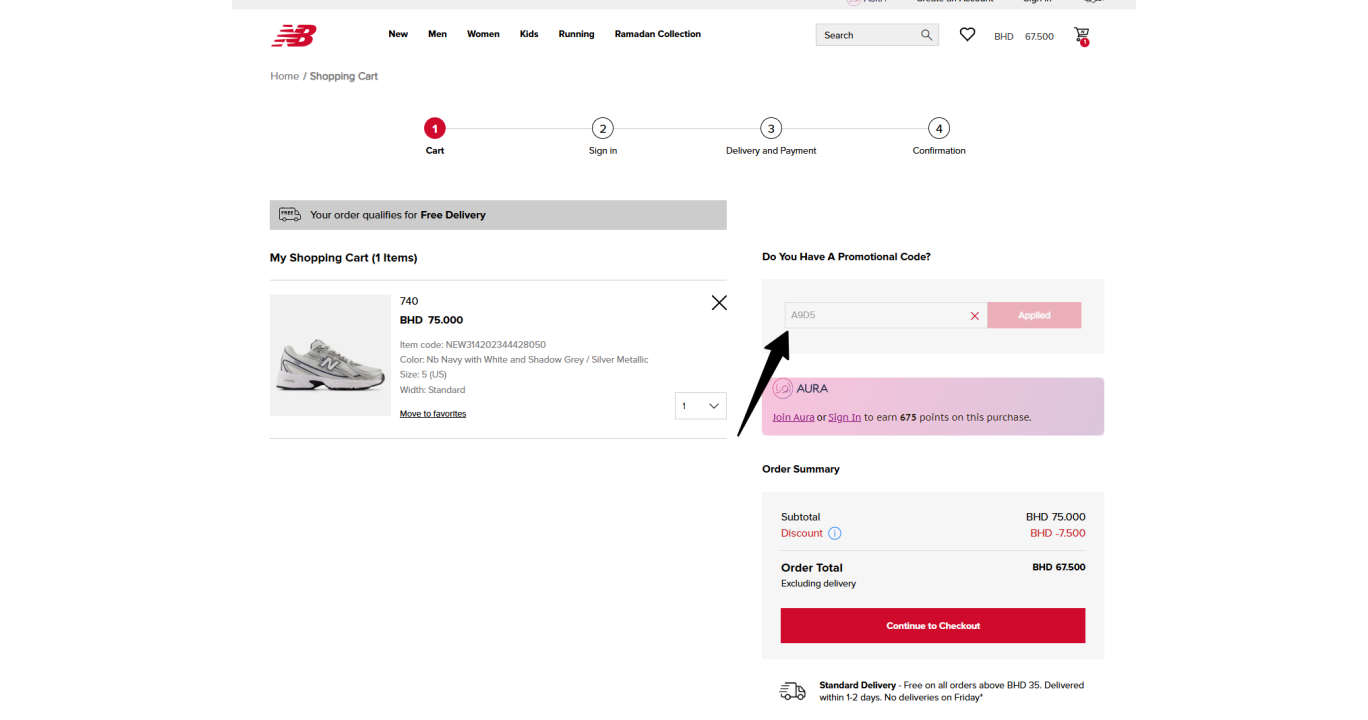
Task: Select step 4 Confirmation
Action: 938,128
